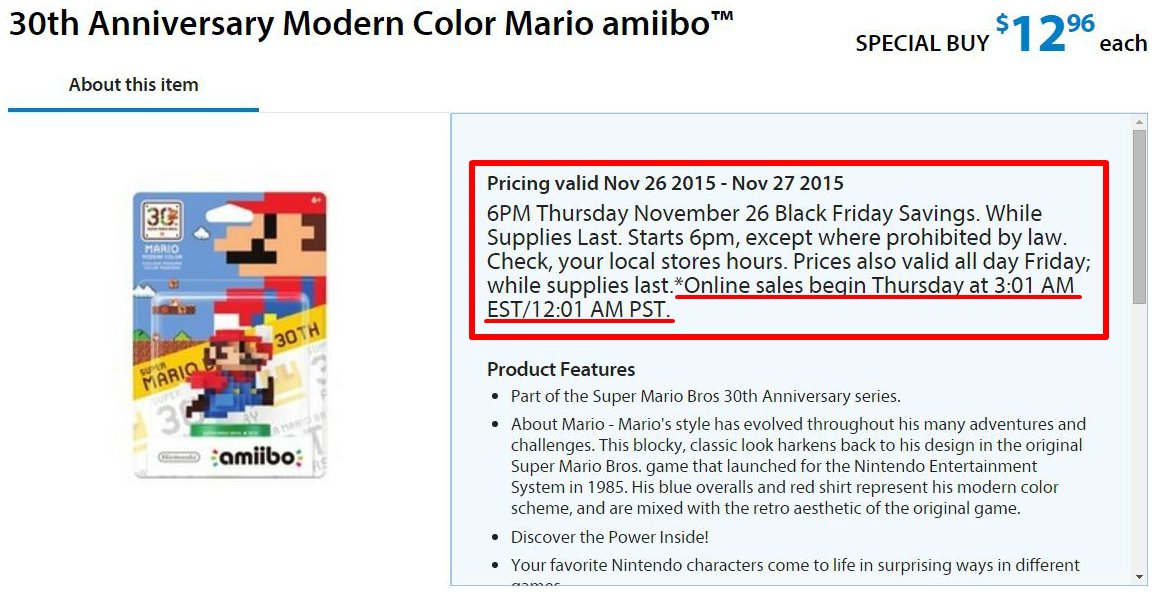The image size is (1168, 604).
Task: Click the scrollbar up arrow
Action: coord(1140,122)
